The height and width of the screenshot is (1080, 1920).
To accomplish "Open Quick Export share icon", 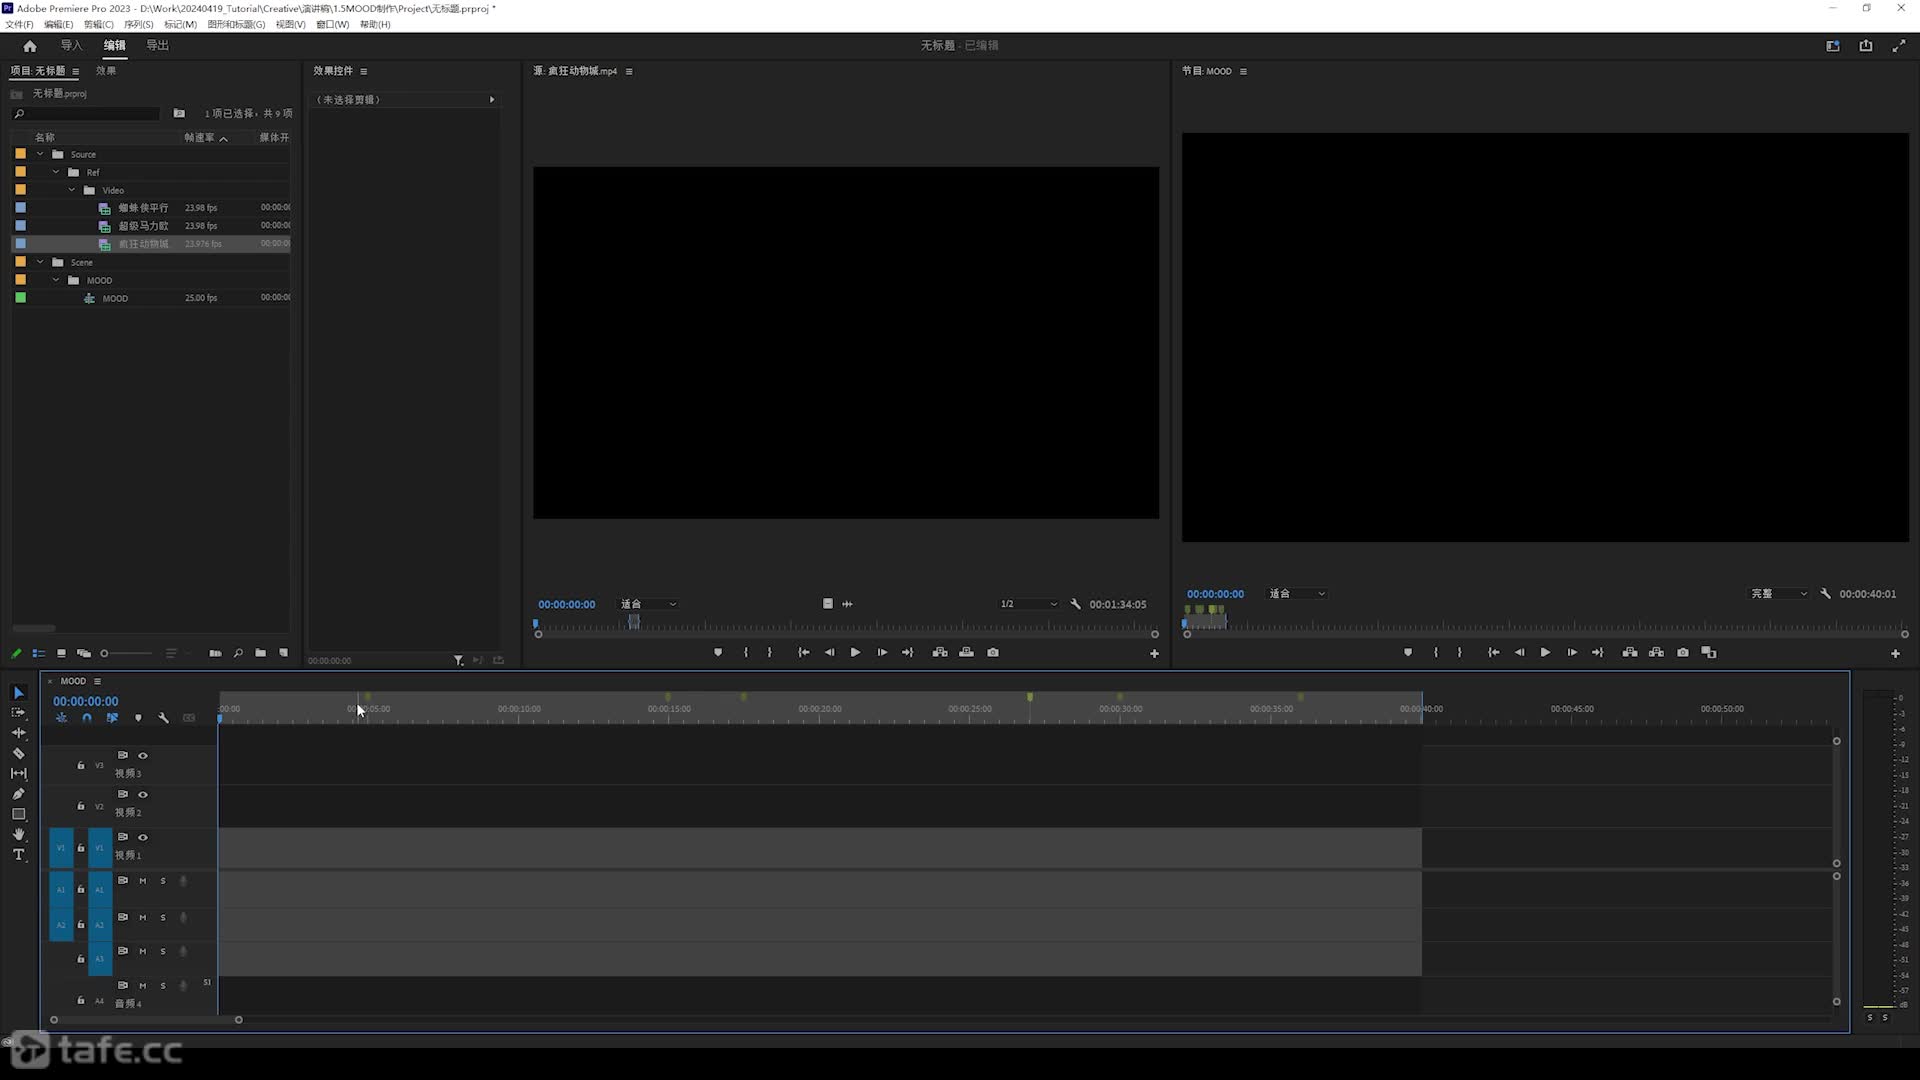I will point(1866,45).
